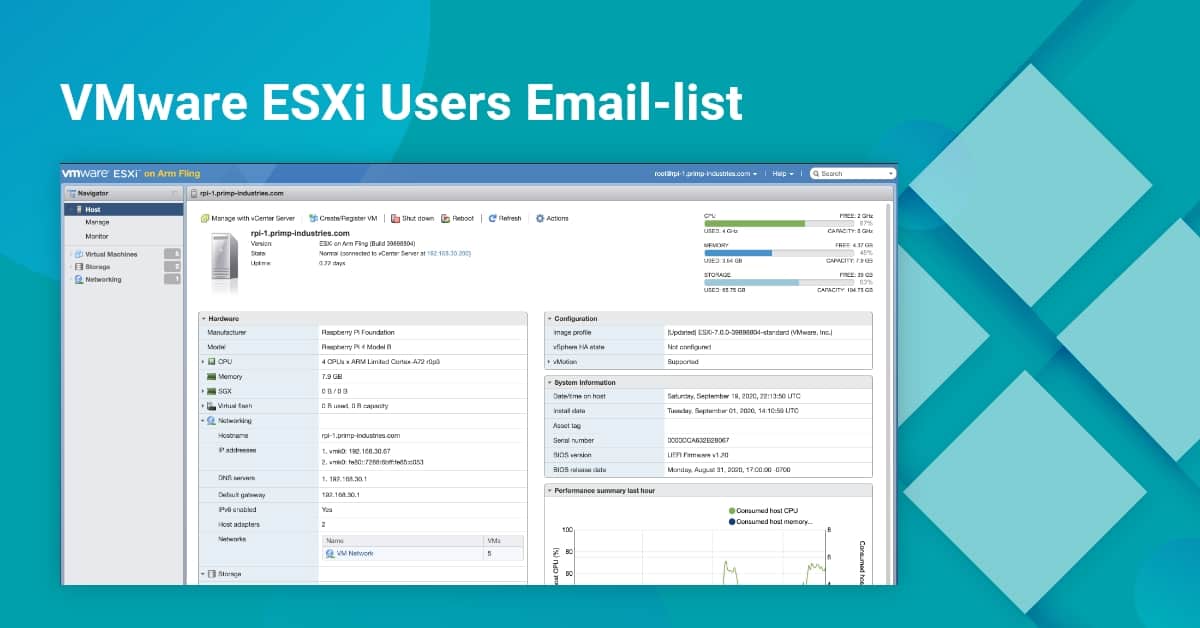This screenshot has width=1200, height=628.
Task: Click the blue Refresh arrow icon
Action: click(x=492, y=218)
